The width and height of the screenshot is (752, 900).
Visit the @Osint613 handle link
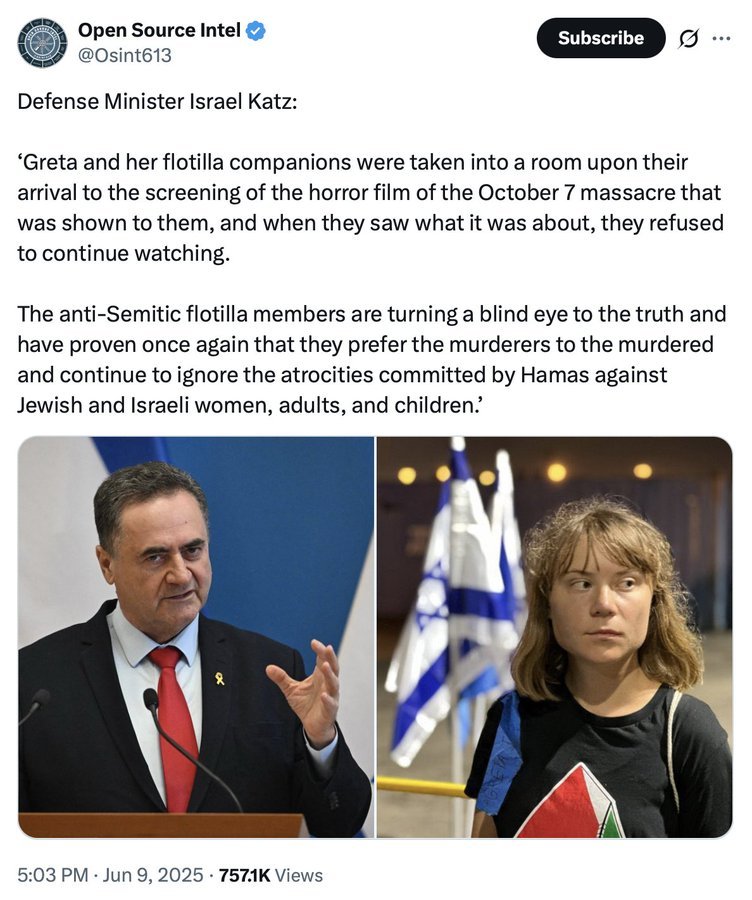pyautogui.click(x=125, y=55)
